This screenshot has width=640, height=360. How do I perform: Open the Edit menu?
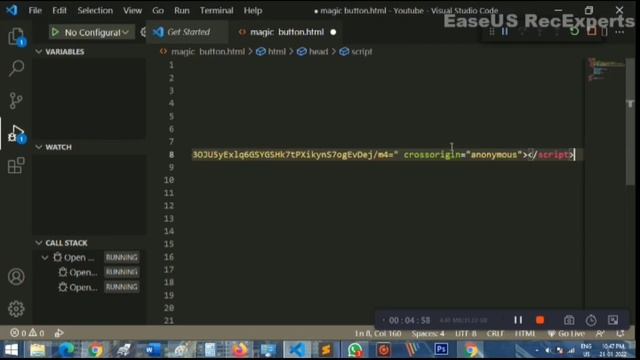(x=59, y=10)
